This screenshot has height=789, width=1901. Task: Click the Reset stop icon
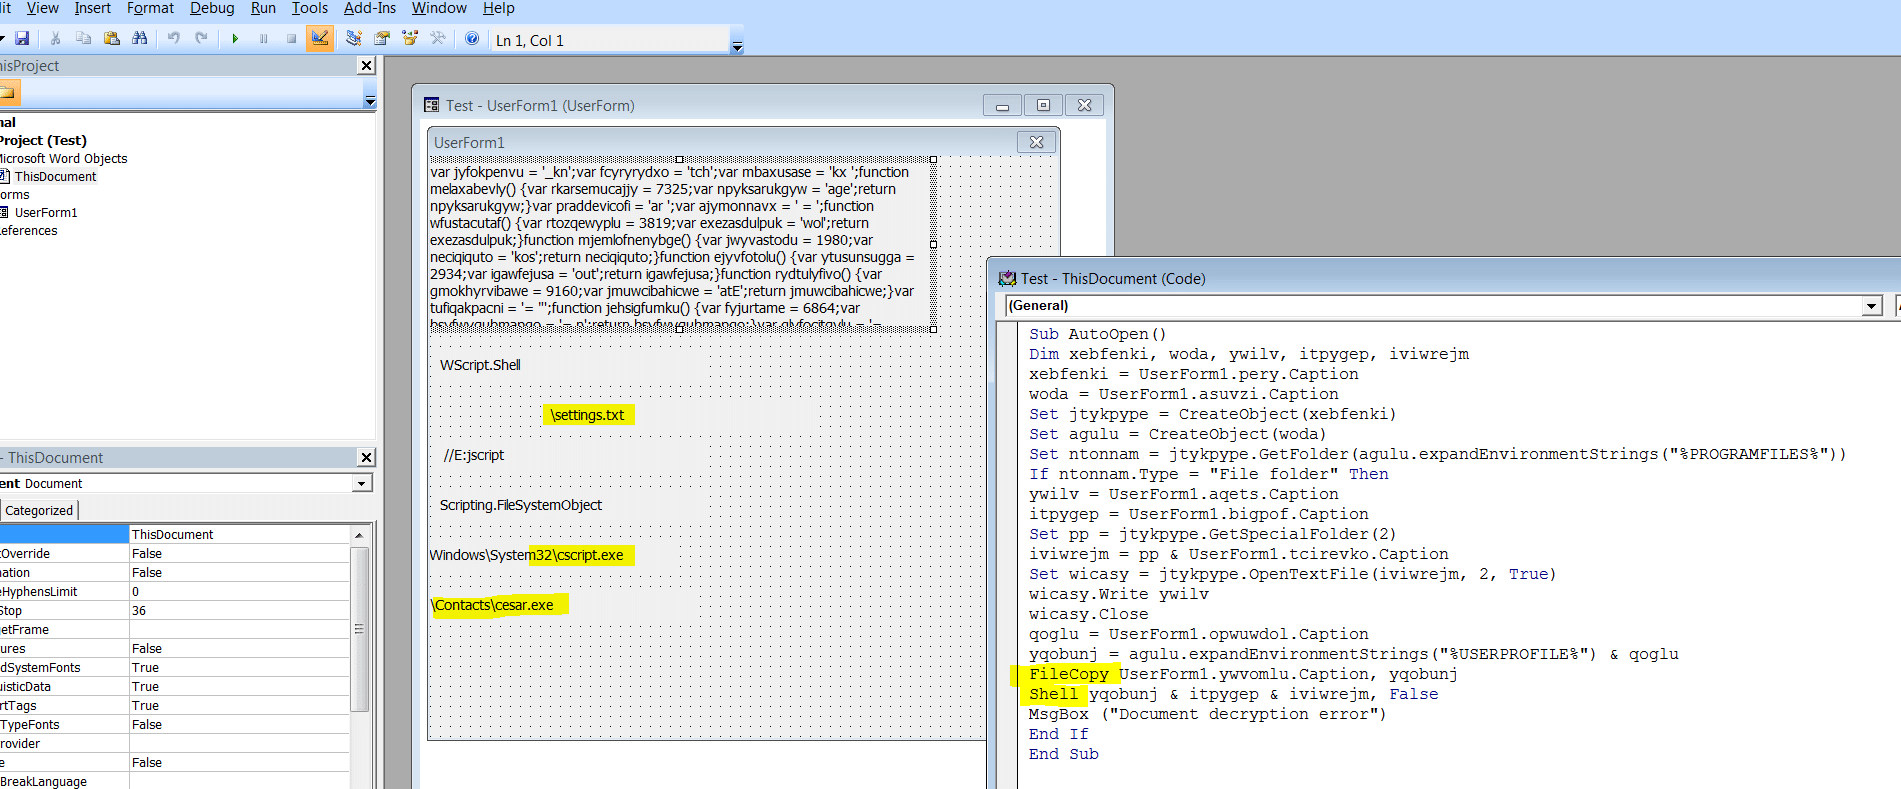pos(291,39)
